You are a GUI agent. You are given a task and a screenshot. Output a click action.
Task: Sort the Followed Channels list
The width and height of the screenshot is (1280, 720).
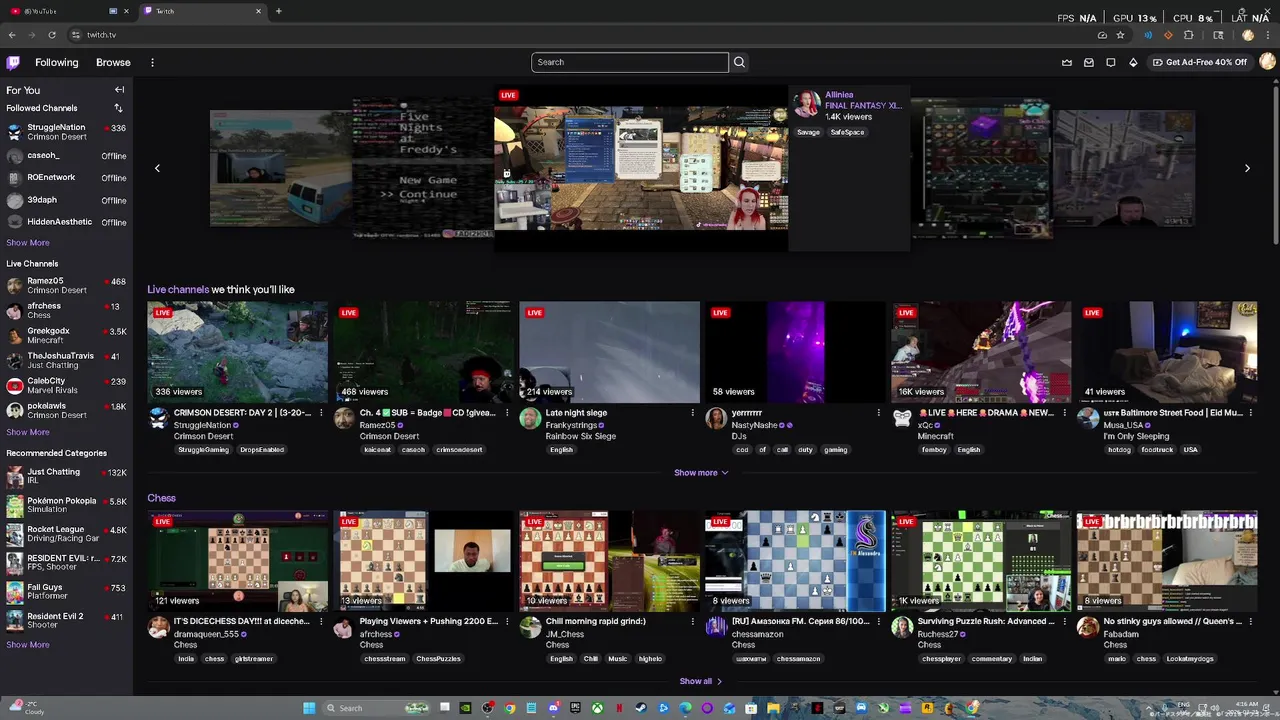click(118, 108)
